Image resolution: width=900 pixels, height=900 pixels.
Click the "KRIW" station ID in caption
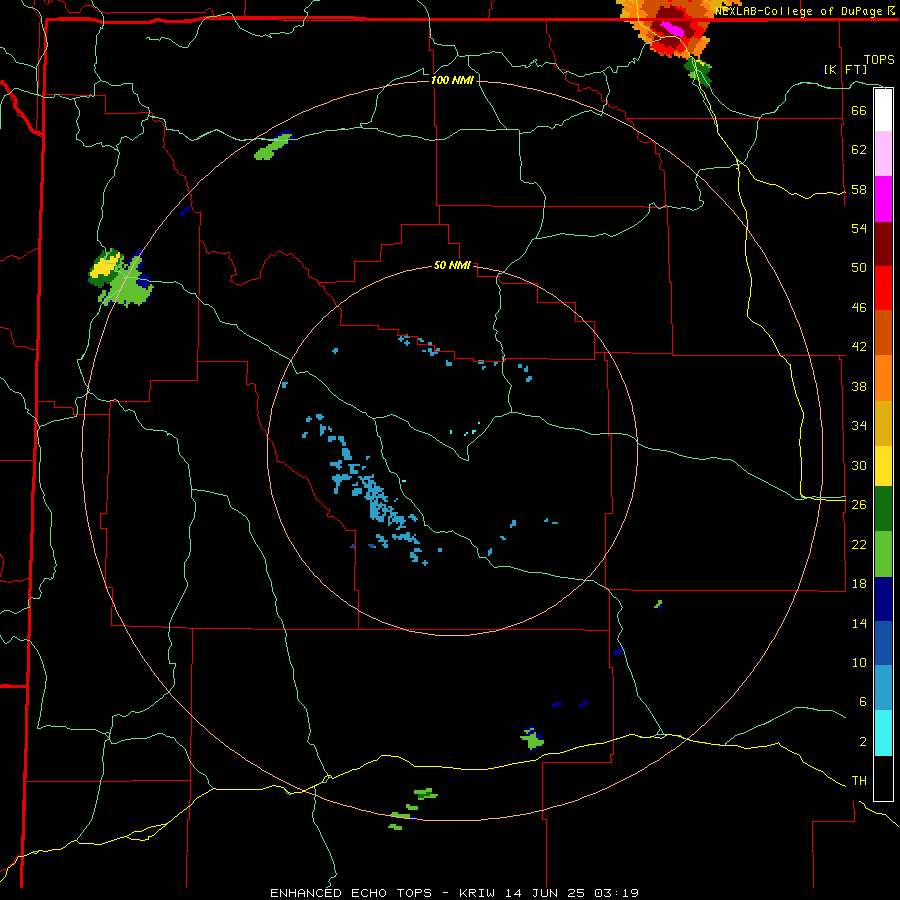(479, 893)
